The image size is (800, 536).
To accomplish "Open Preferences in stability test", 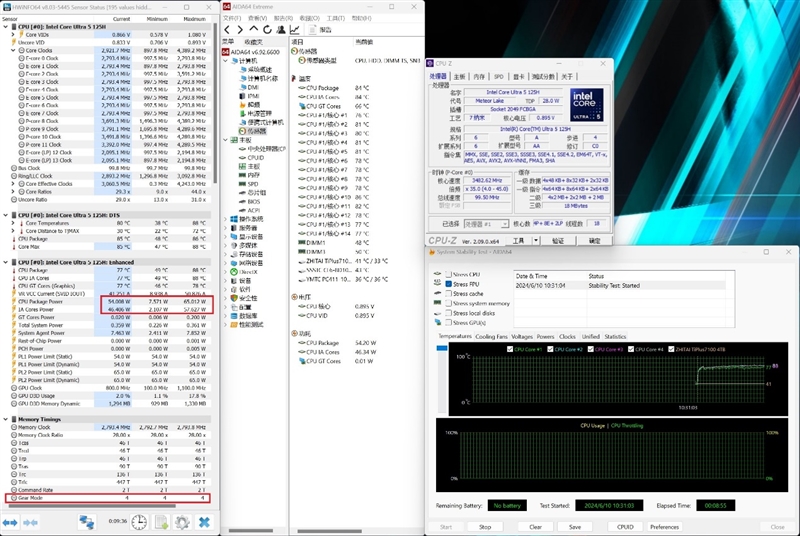I will pyautogui.click(x=665, y=527).
